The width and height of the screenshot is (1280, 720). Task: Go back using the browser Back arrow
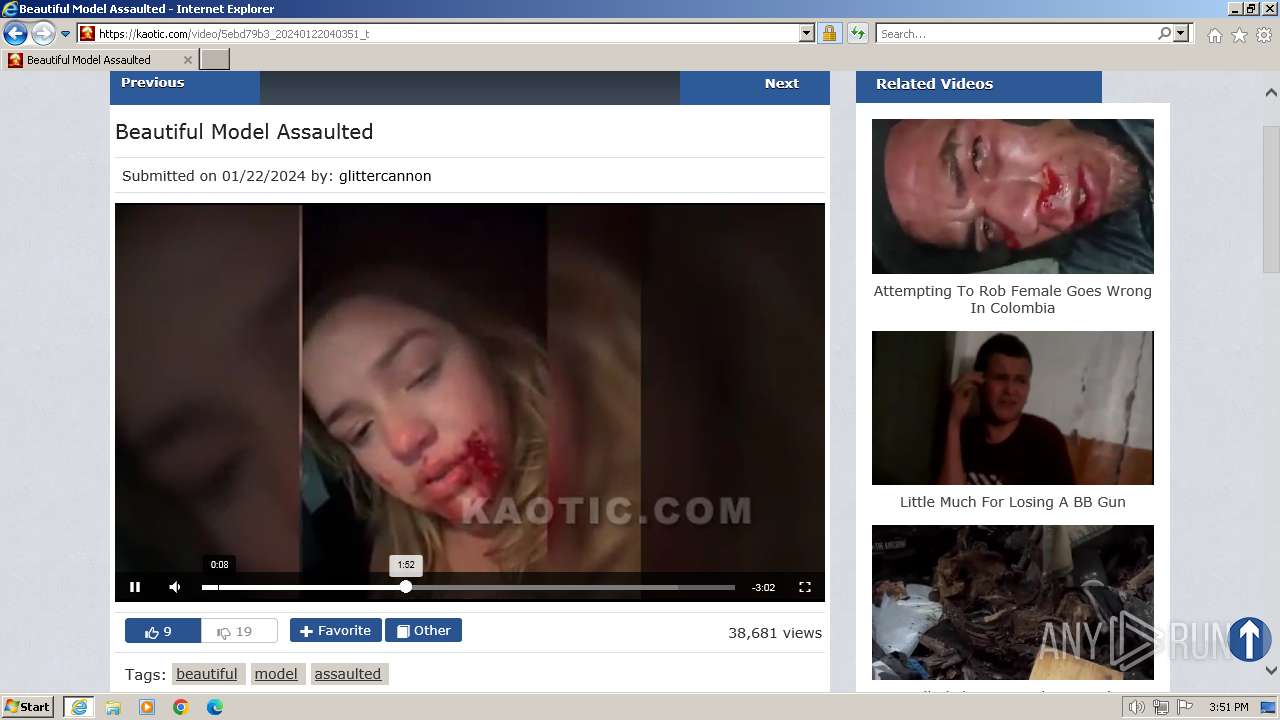[15, 34]
